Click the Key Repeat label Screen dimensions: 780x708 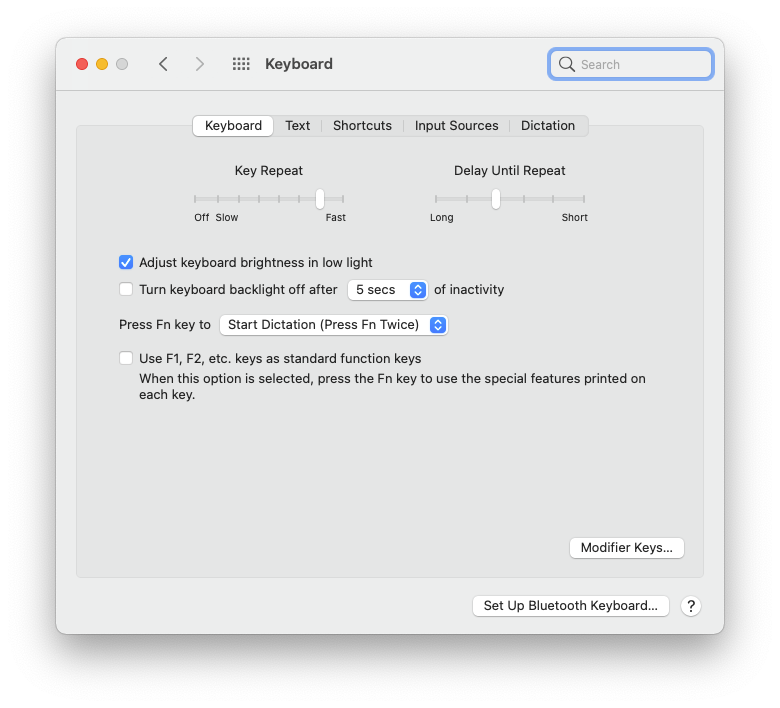[269, 171]
